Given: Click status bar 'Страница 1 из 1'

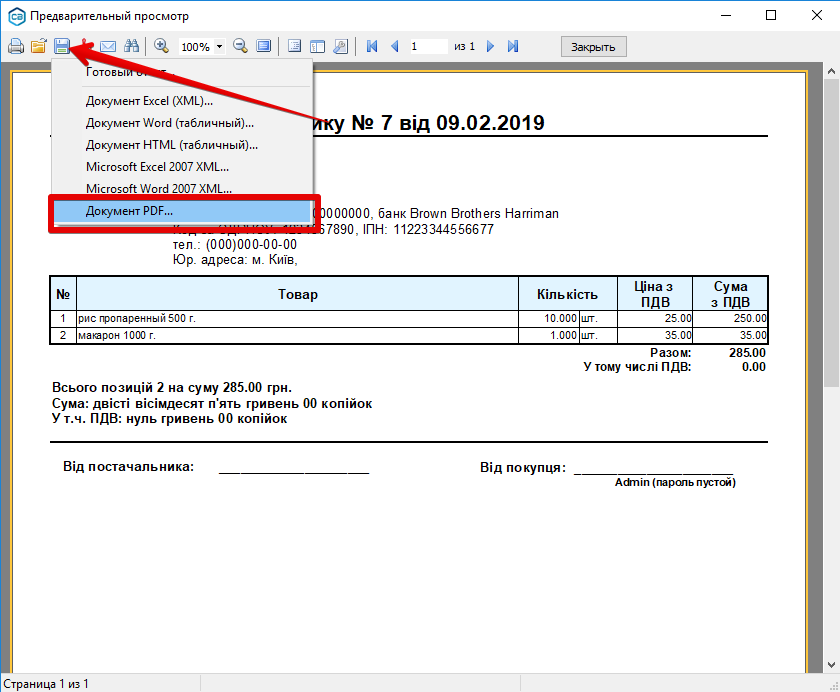Looking at the screenshot, I should (x=46, y=684).
